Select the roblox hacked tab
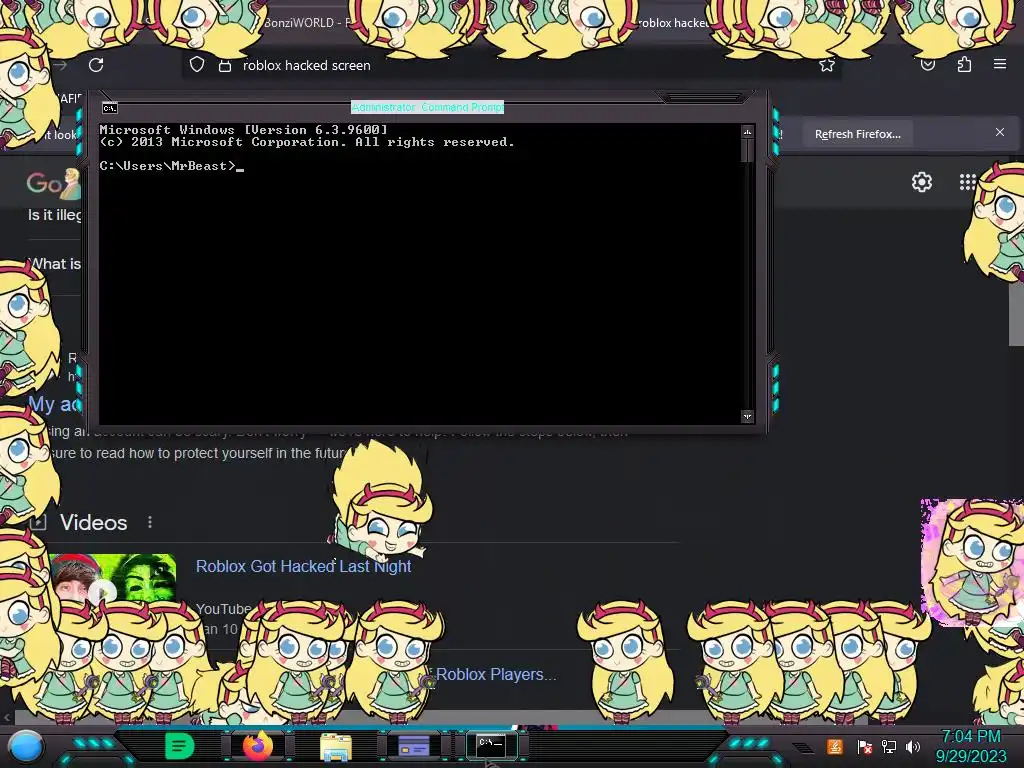This screenshot has width=1024, height=768. click(673, 22)
